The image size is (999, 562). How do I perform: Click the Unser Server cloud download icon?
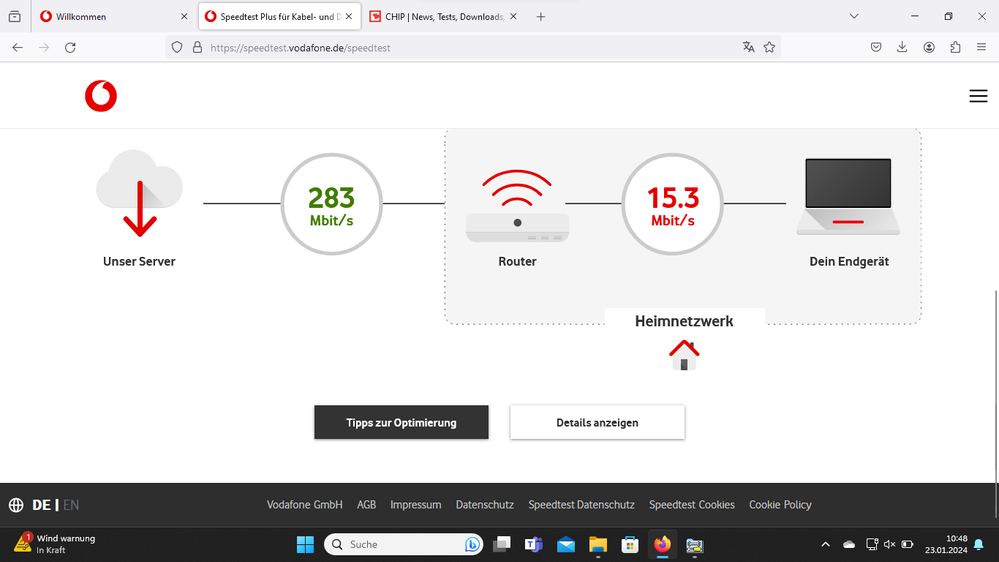(139, 193)
